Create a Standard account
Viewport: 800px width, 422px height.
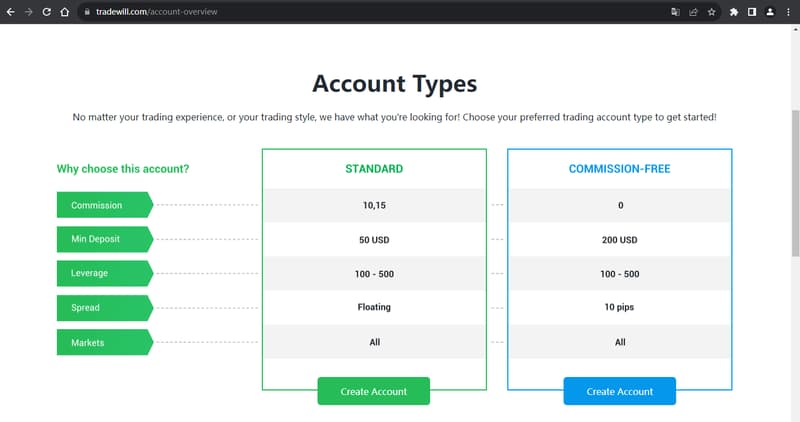pyautogui.click(x=373, y=391)
